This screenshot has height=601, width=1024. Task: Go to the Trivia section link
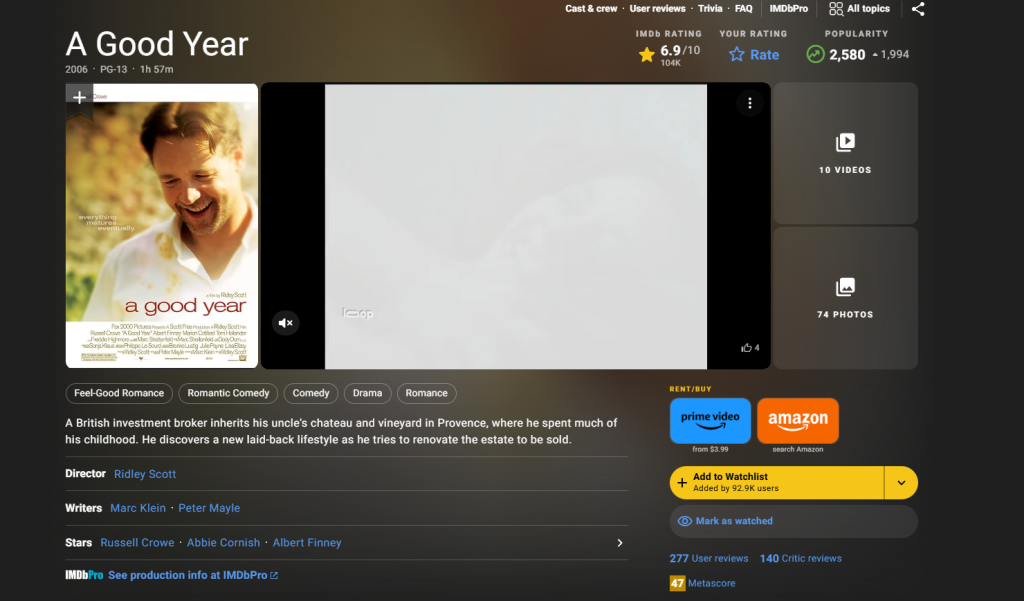710,8
